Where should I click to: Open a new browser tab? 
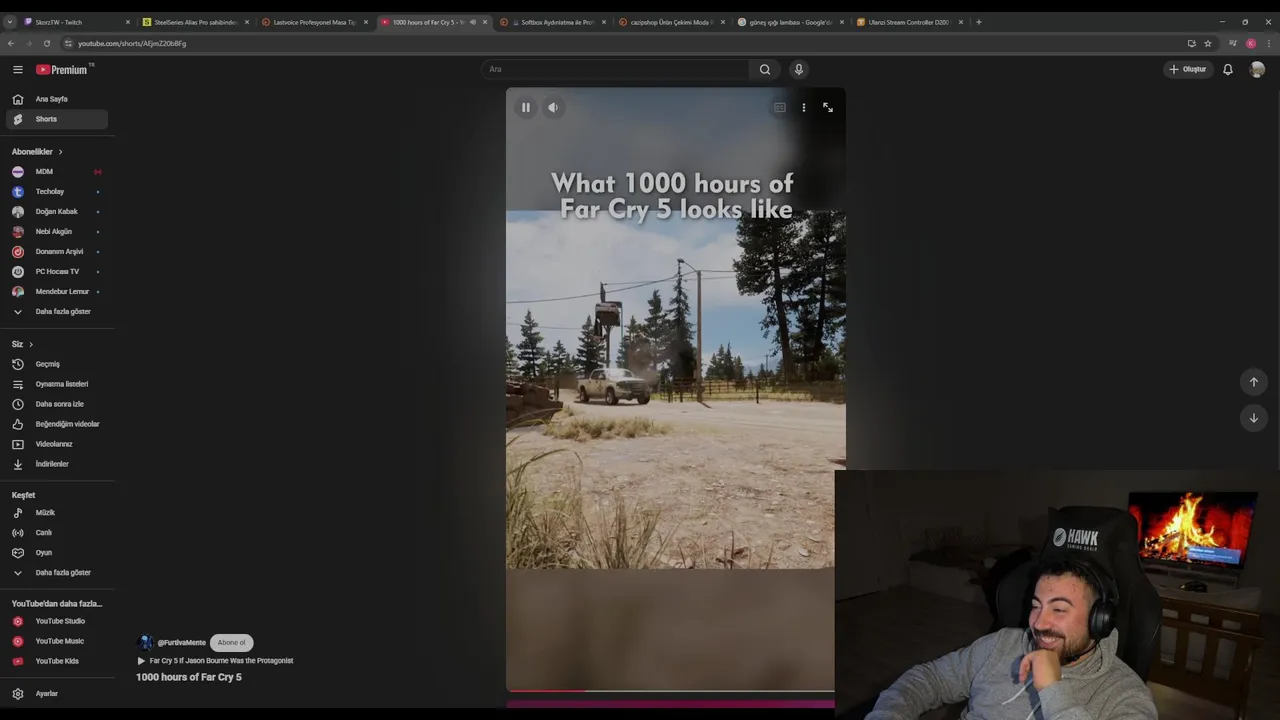979,22
